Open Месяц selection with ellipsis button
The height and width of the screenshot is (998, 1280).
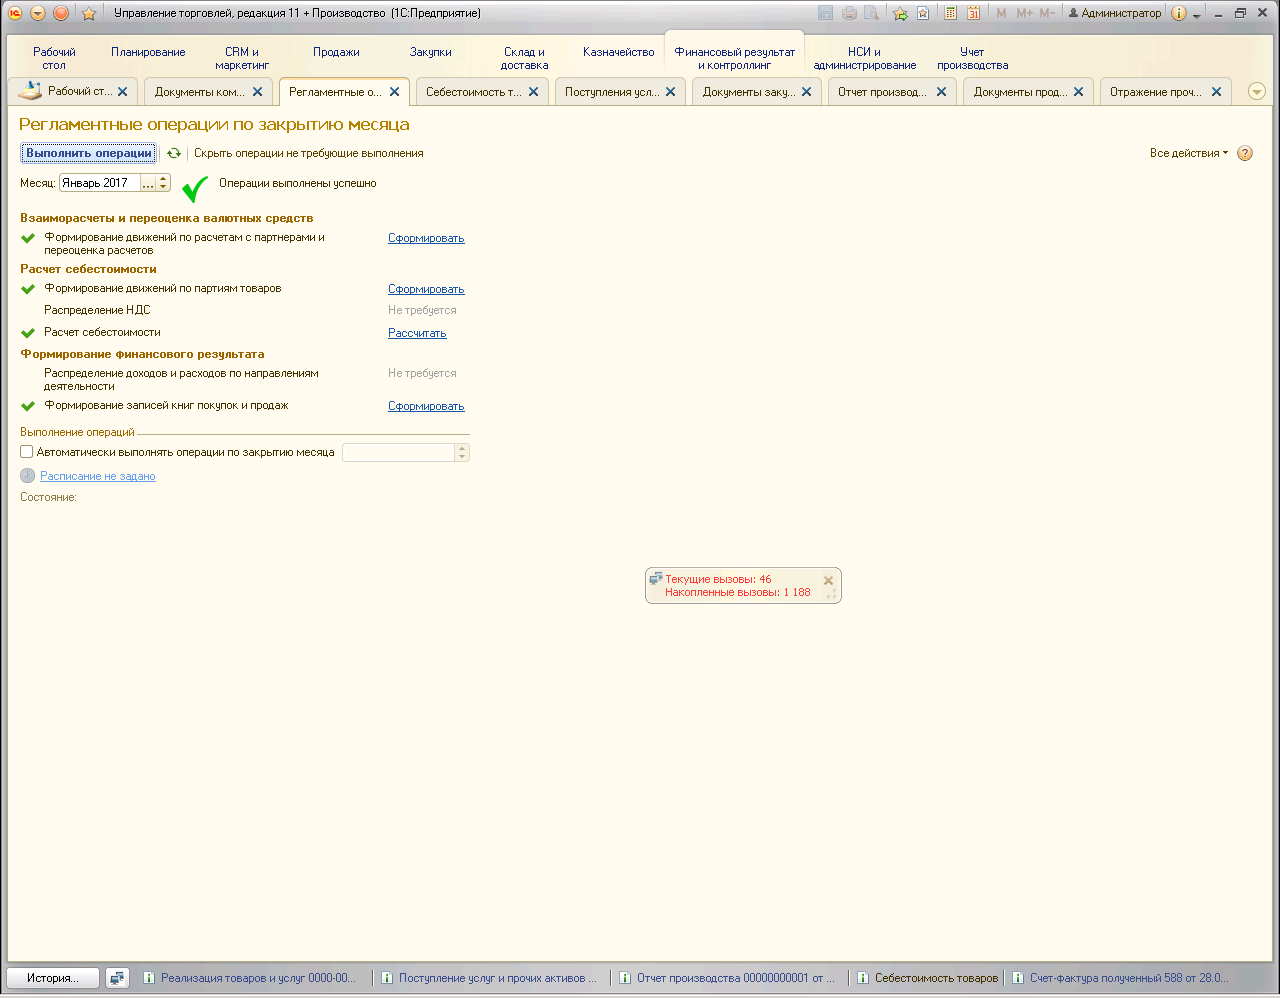[148, 183]
